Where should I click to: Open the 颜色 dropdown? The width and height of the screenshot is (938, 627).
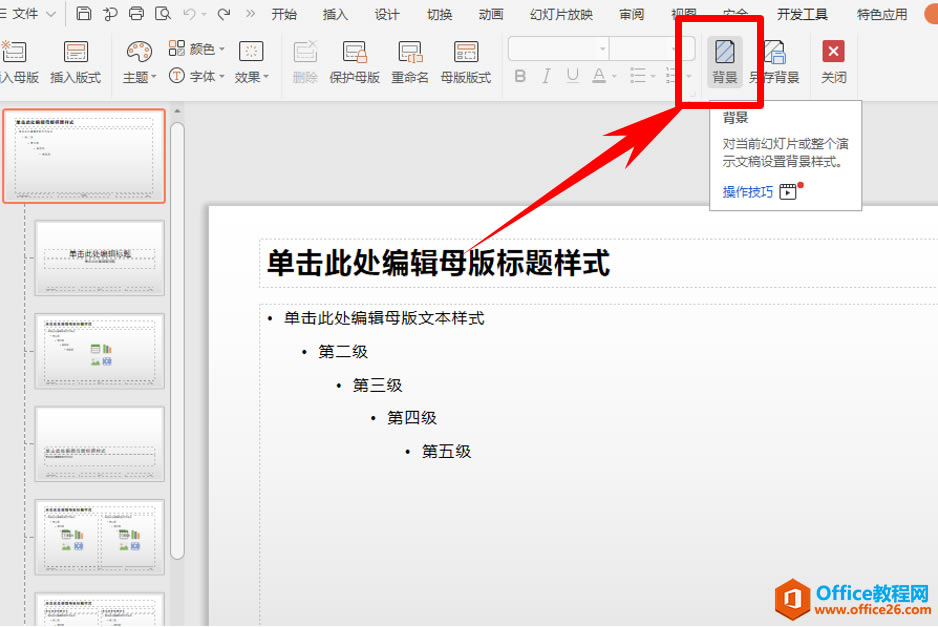(x=197, y=48)
